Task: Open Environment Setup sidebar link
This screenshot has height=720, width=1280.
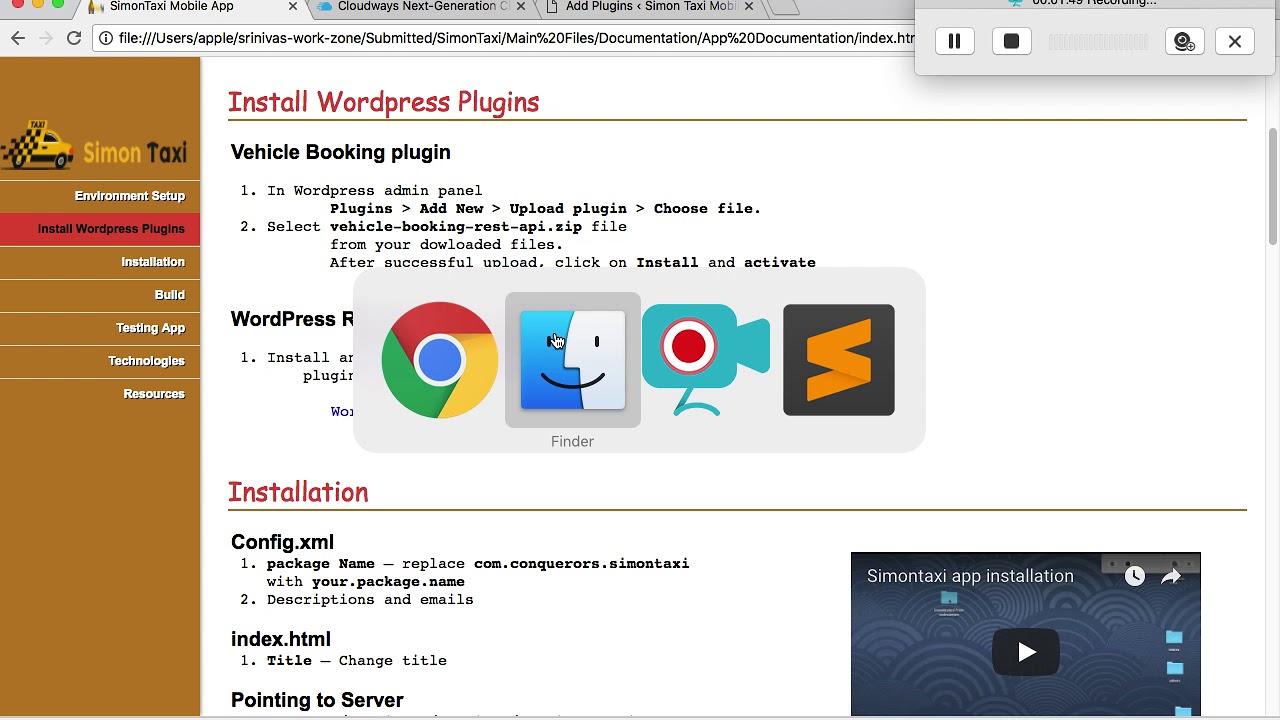Action: (130, 196)
